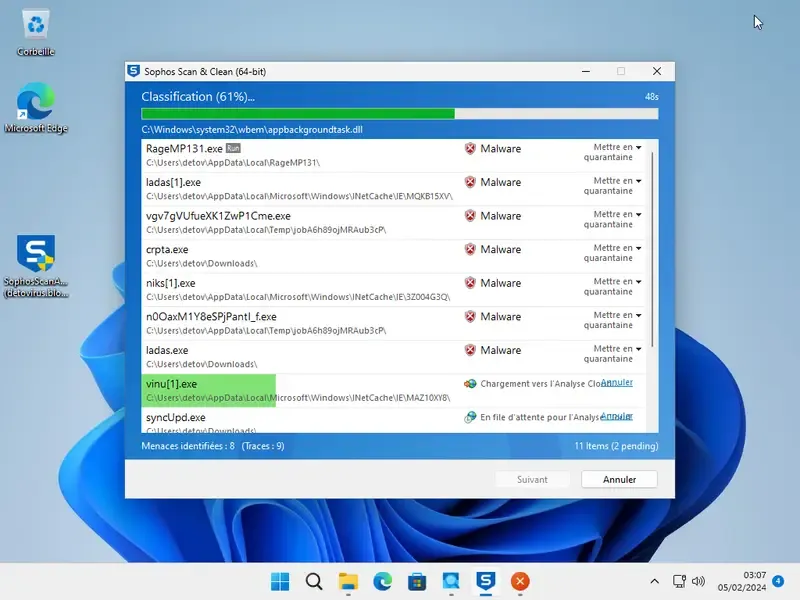Click the 48s remaining time label
800x600 pixels.
(652, 96)
